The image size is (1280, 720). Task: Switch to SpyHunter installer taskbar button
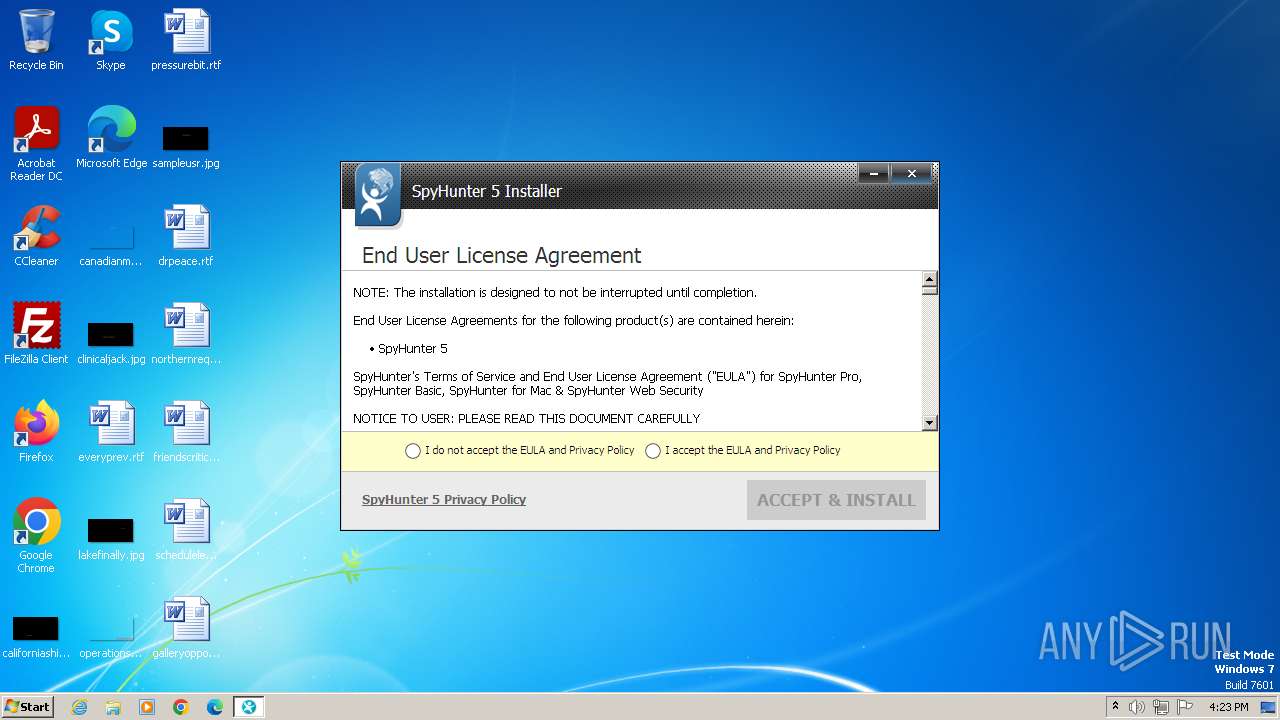tap(248, 707)
